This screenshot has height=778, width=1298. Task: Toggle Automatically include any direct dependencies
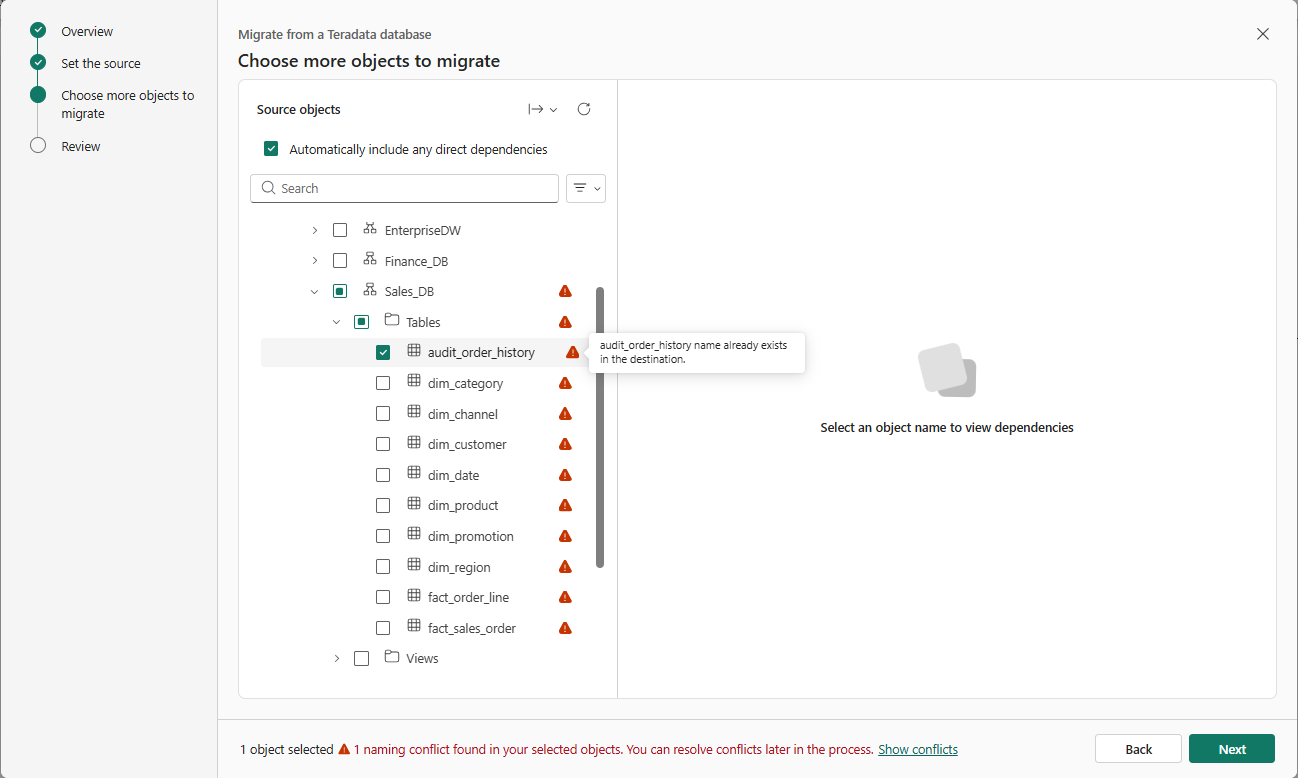point(271,149)
